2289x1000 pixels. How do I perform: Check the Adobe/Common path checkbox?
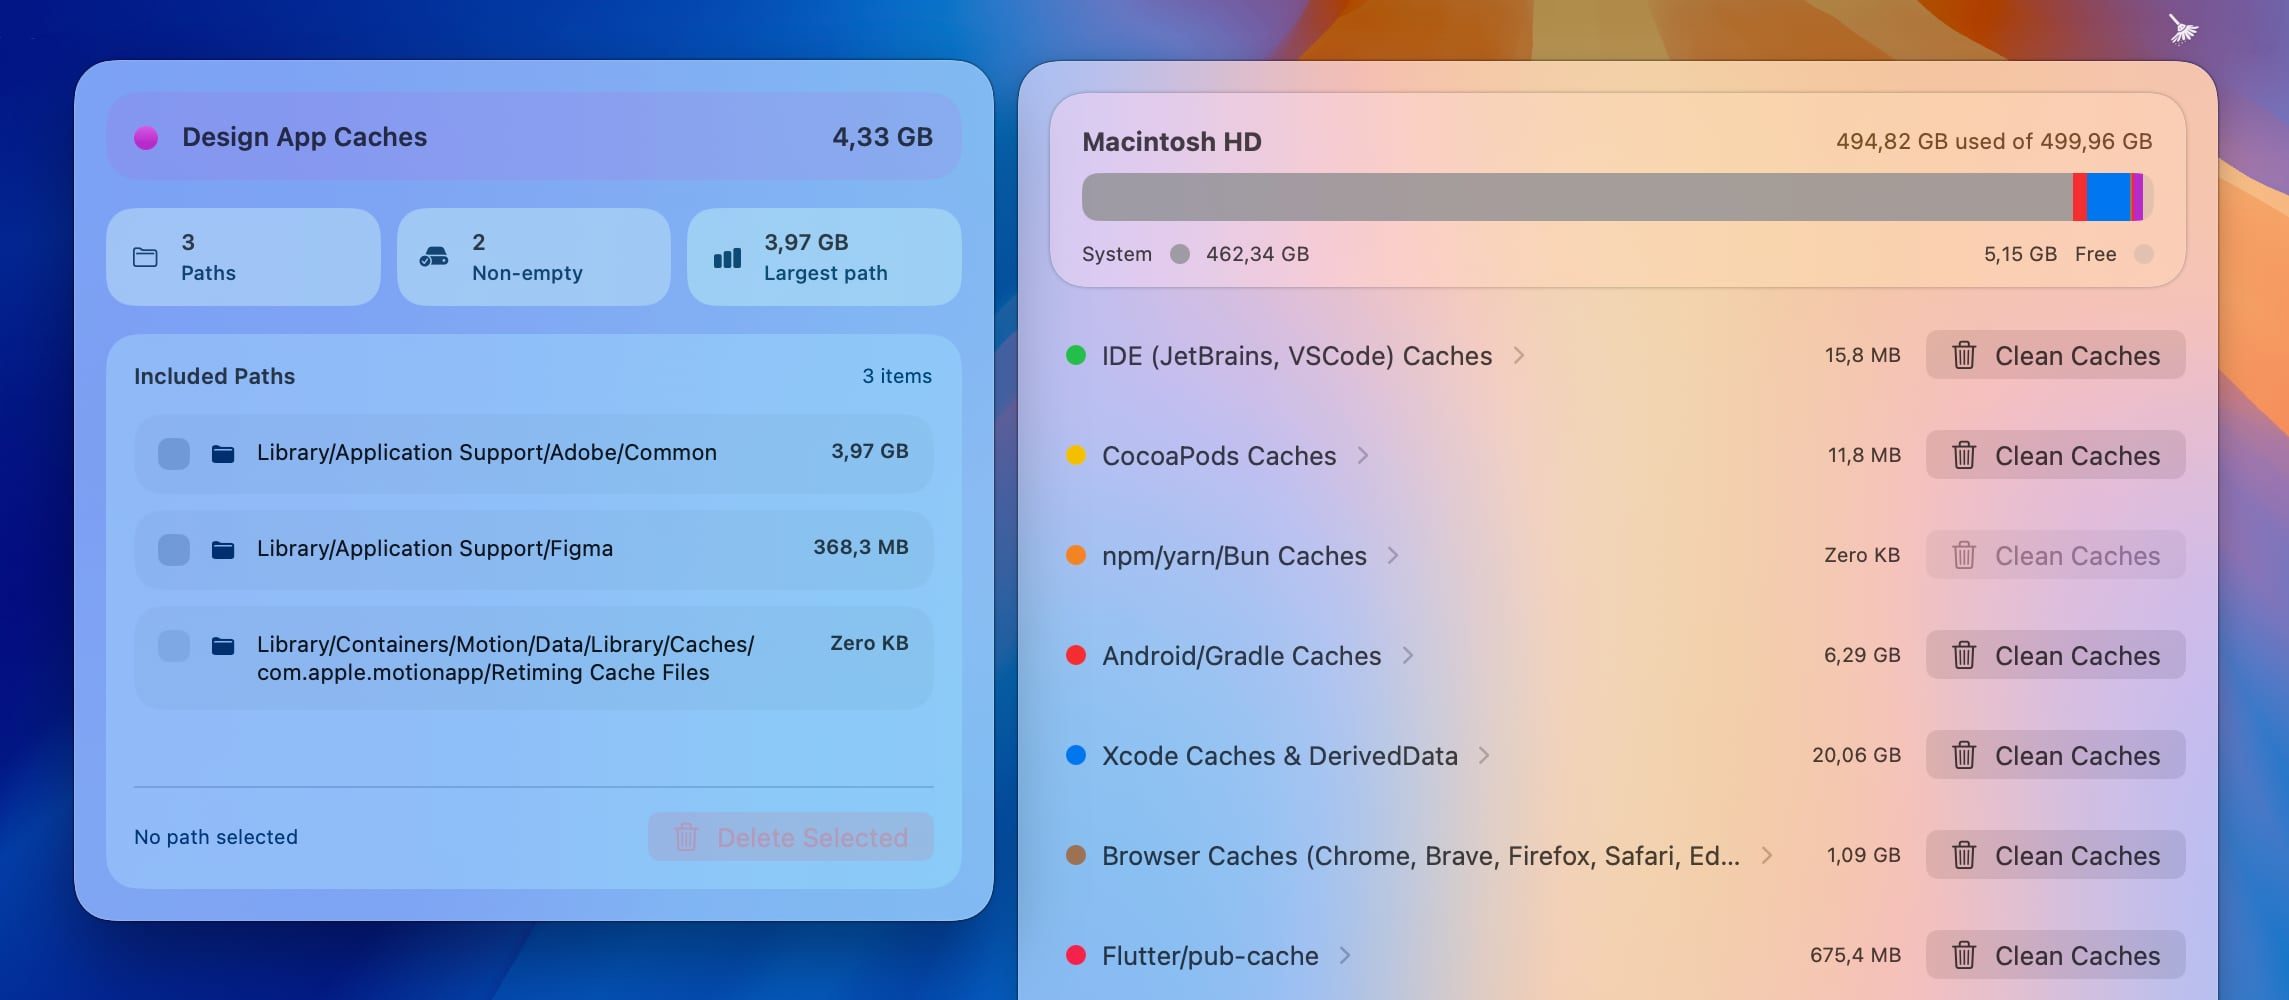174,453
